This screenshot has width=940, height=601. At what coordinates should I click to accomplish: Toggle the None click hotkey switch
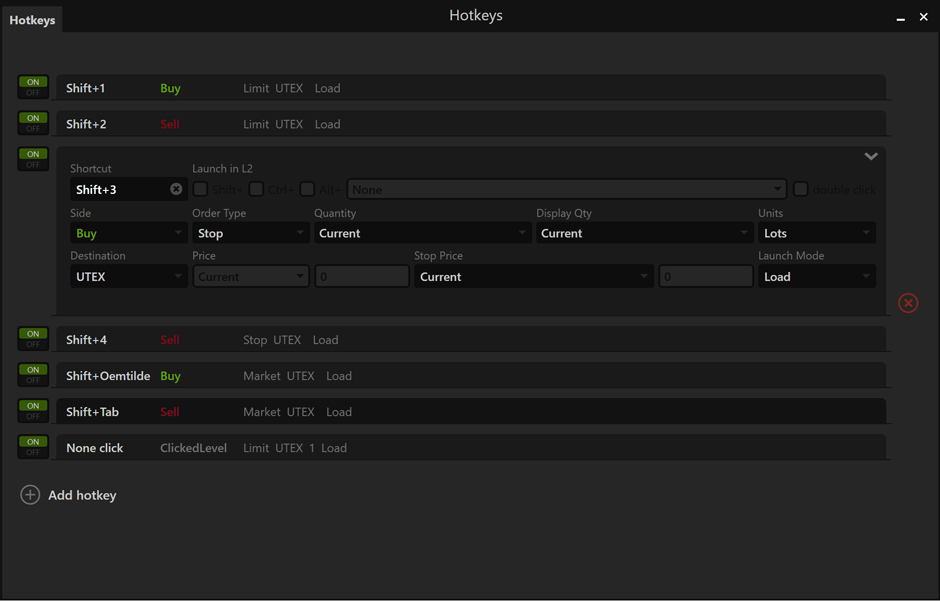33,448
